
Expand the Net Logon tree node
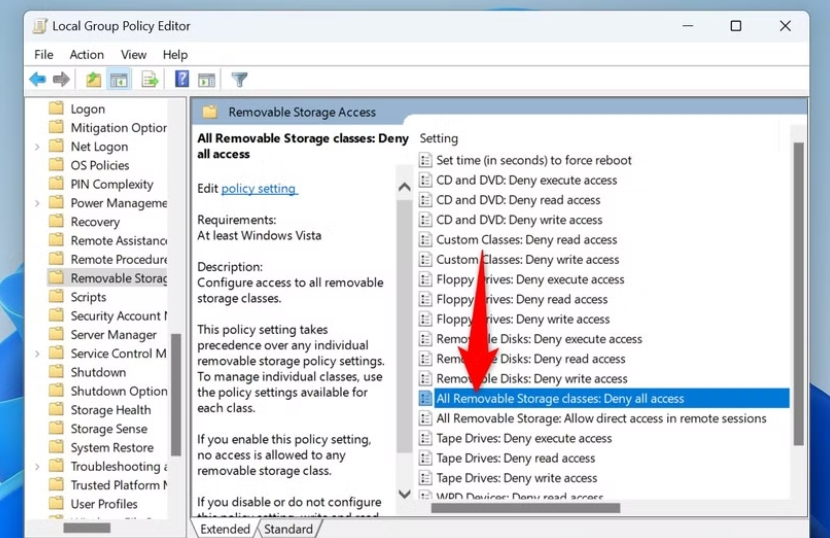[x=37, y=147]
